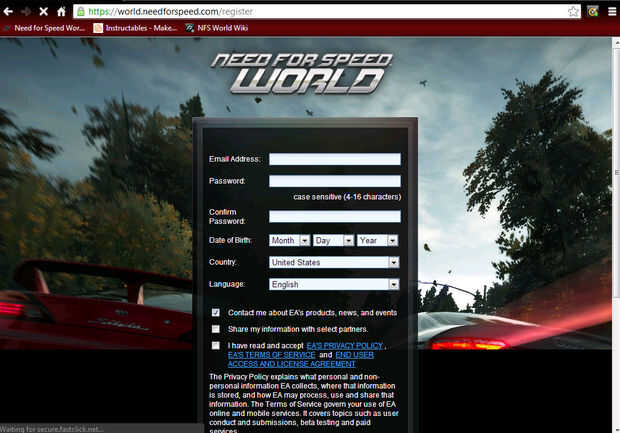Bookmark the page with the star icon
This screenshot has height=433, width=620.
point(573,11)
